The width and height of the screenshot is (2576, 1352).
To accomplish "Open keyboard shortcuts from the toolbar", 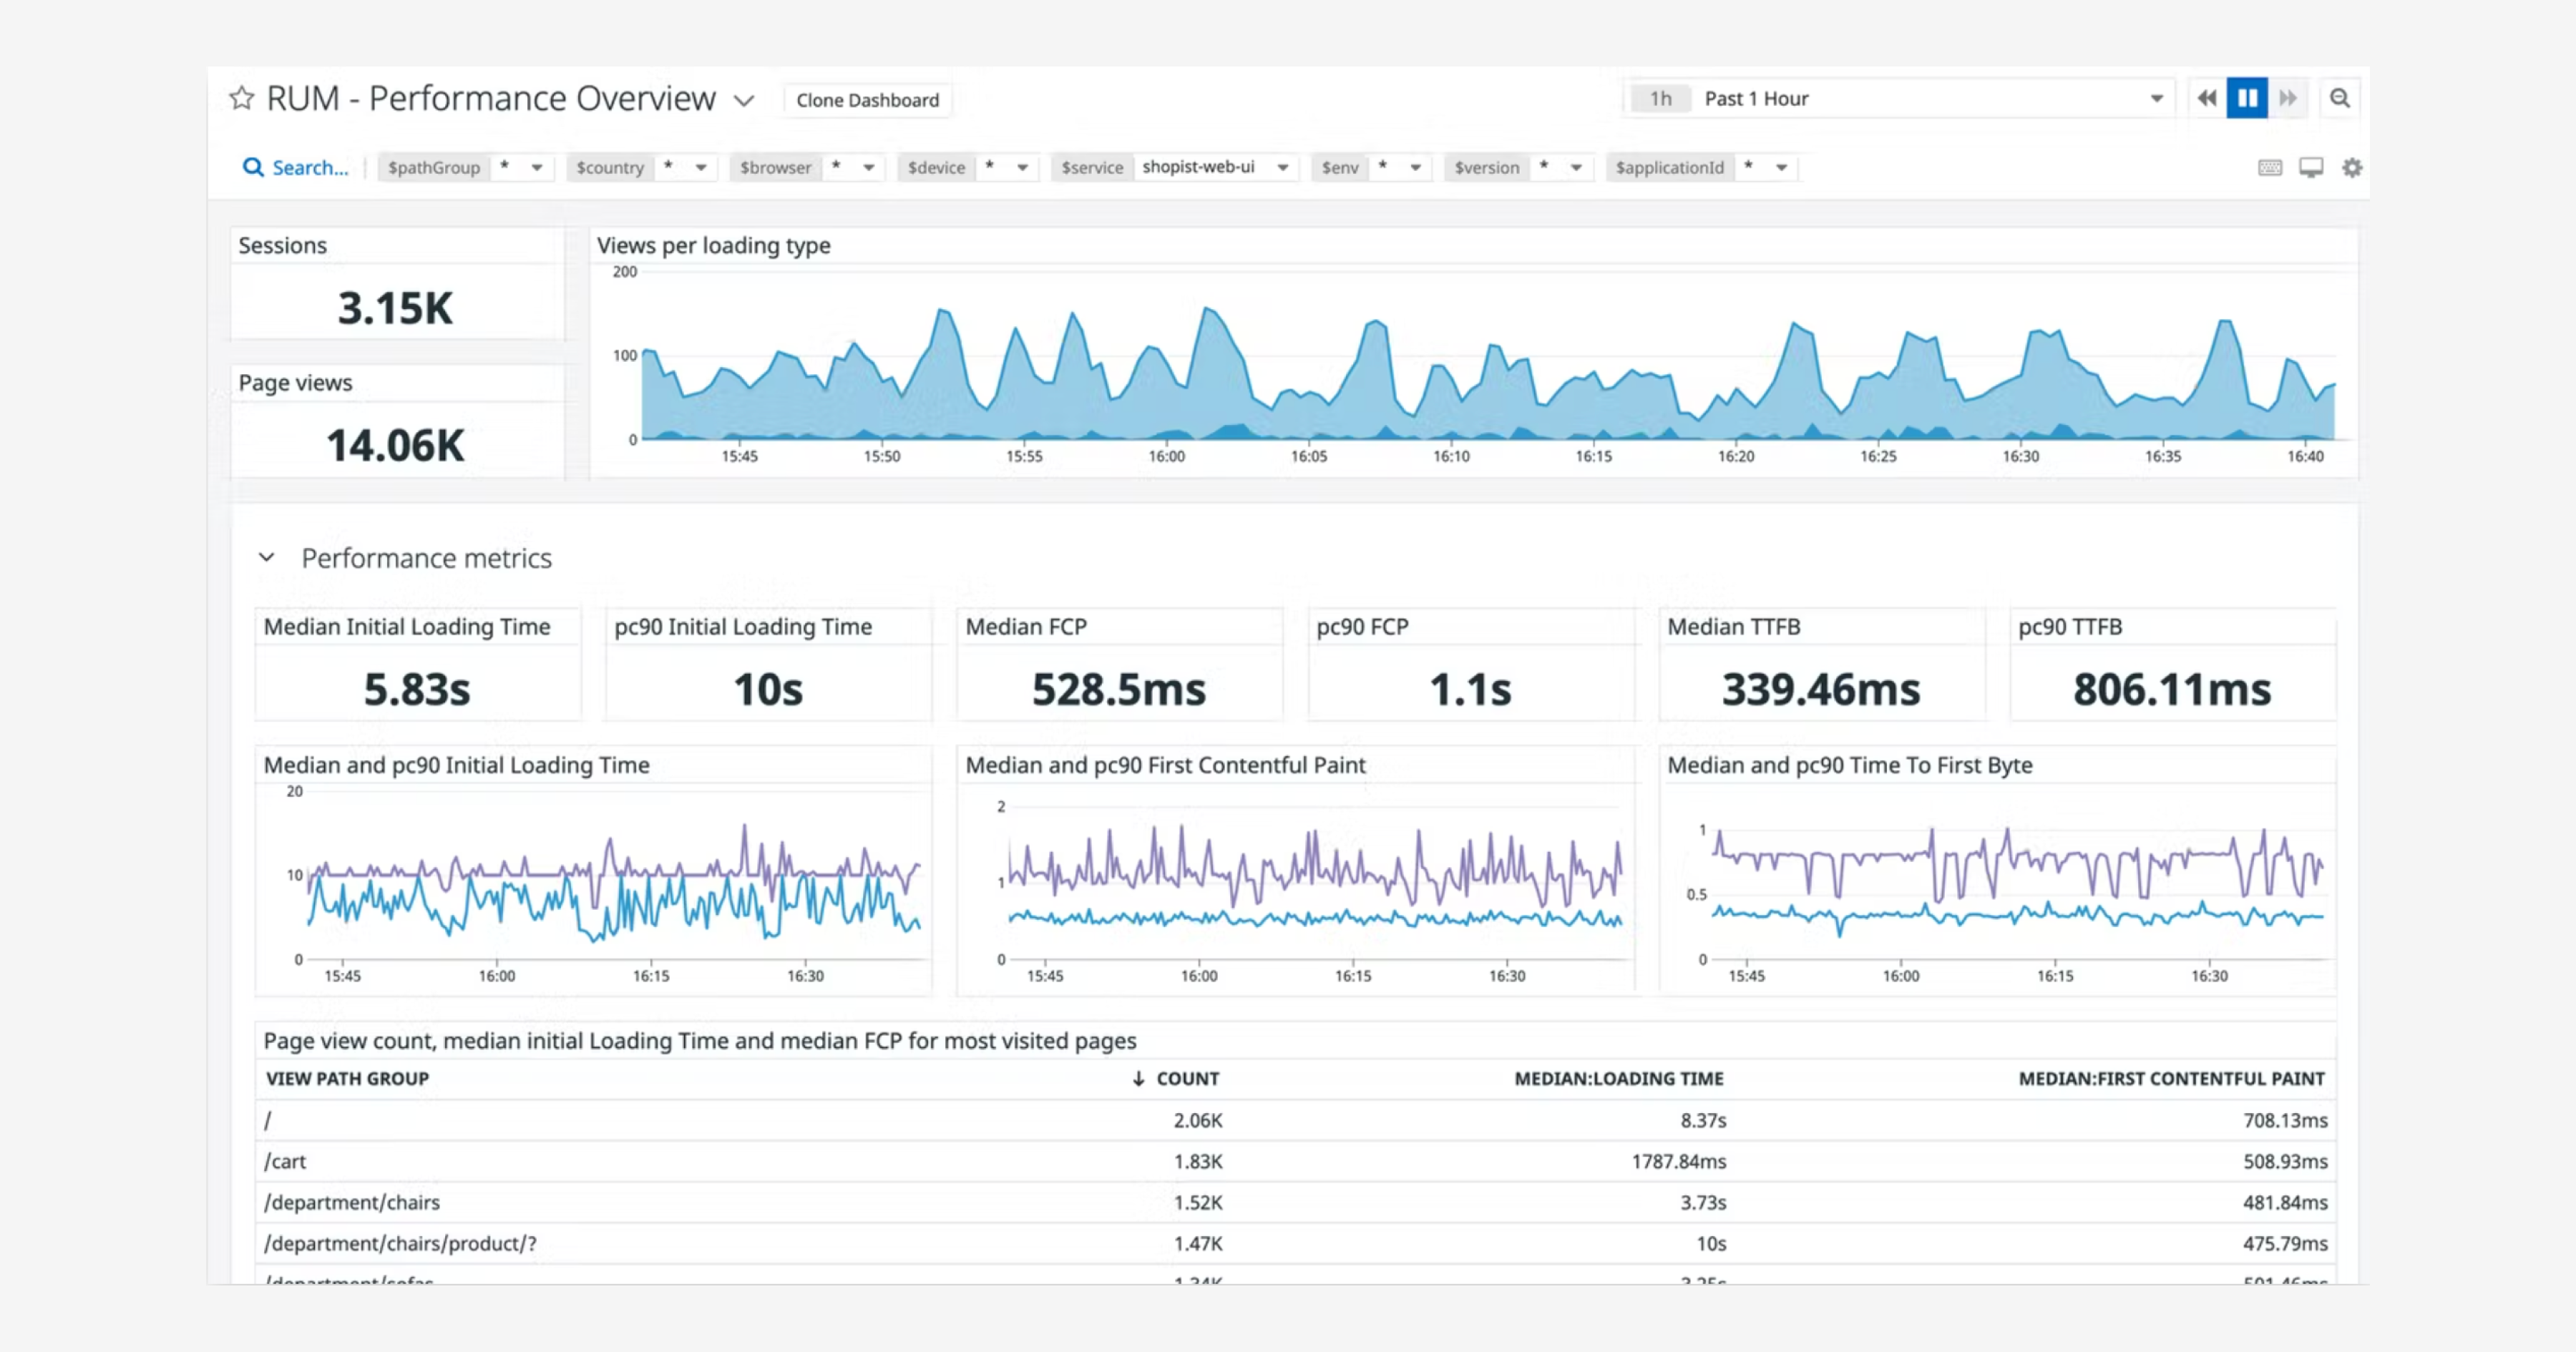I will coord(2270,167).
